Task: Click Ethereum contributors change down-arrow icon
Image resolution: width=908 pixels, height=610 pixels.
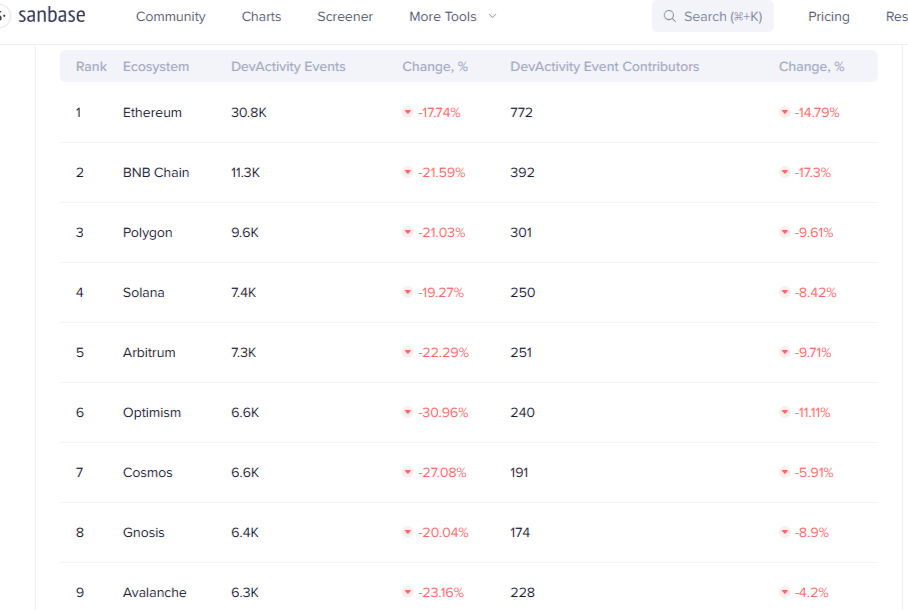Action: tap(785, 112)
